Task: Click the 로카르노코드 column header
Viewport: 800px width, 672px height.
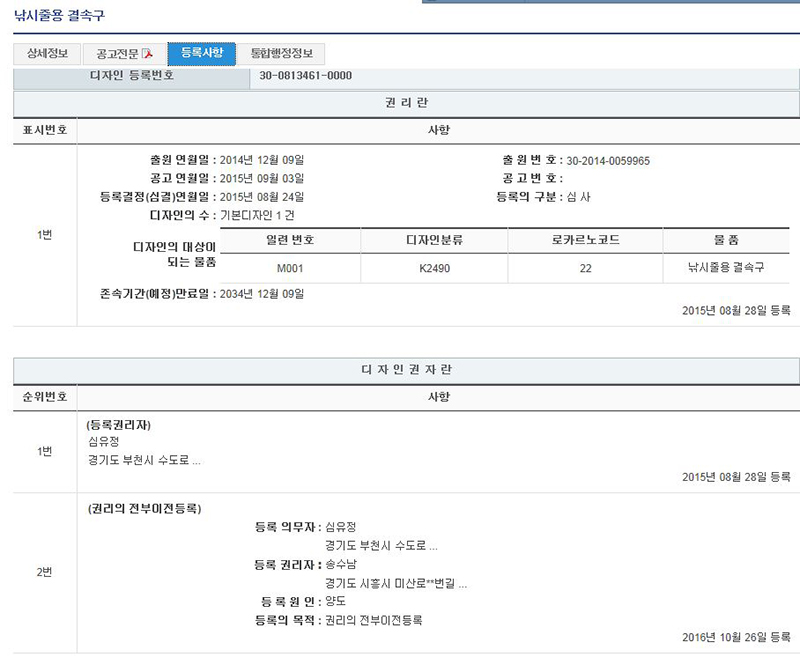Action: (x=585, y=240)
